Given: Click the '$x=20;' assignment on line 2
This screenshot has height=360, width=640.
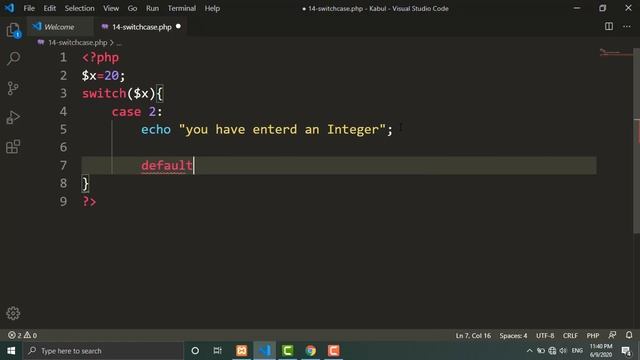Looking at the screenshot, I should coord(104,76).
